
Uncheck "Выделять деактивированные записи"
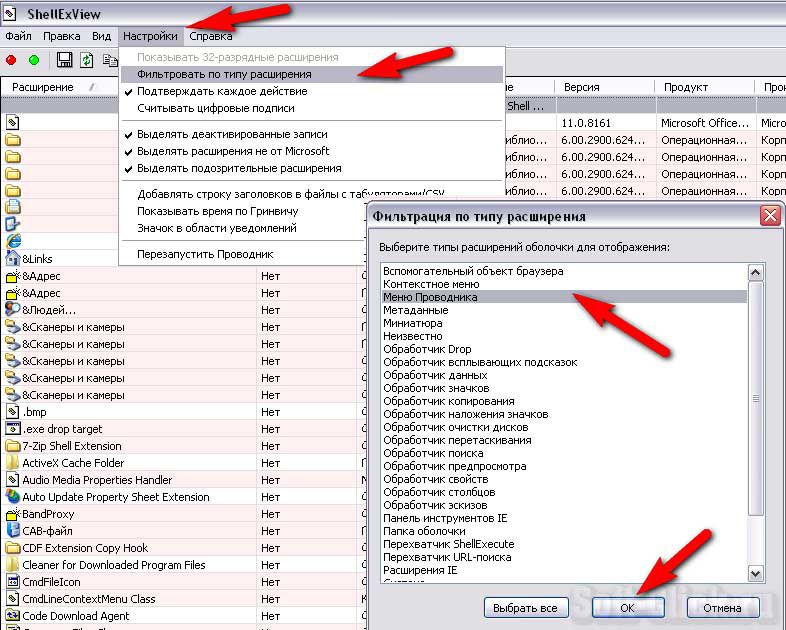pyautogui.click(x=232, y=134)
